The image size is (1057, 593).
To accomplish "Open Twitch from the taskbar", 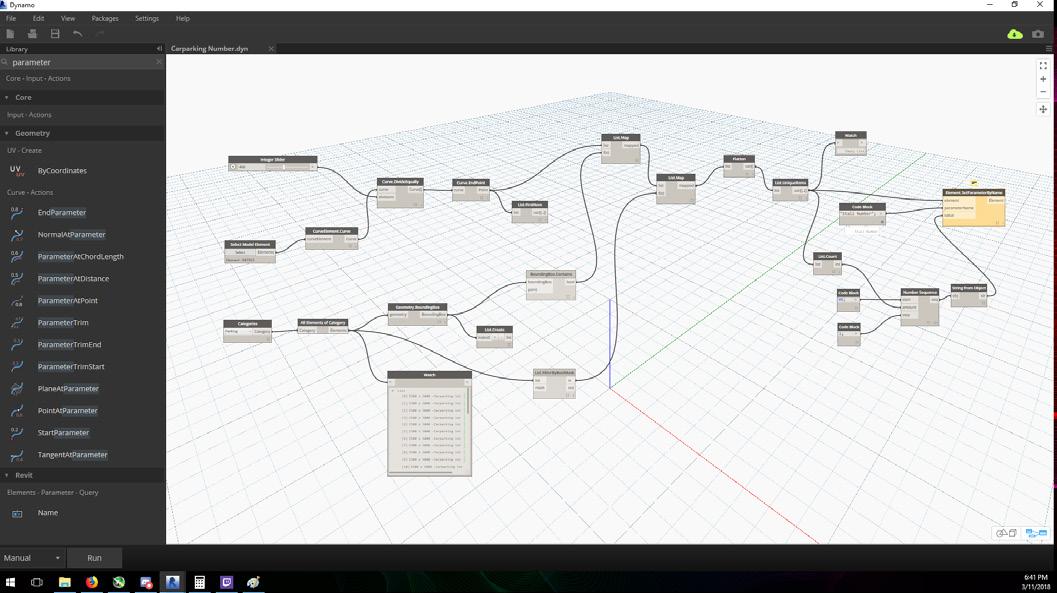I will 226,582.
